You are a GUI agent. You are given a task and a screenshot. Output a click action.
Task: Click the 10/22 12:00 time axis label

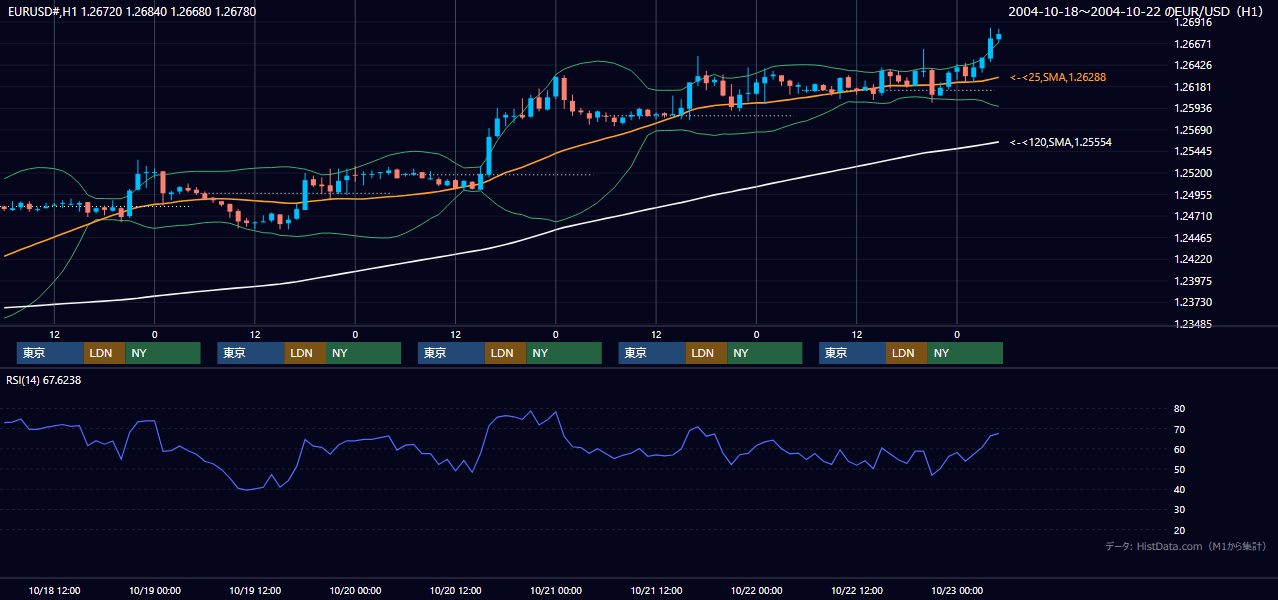[x=857, y=590]
